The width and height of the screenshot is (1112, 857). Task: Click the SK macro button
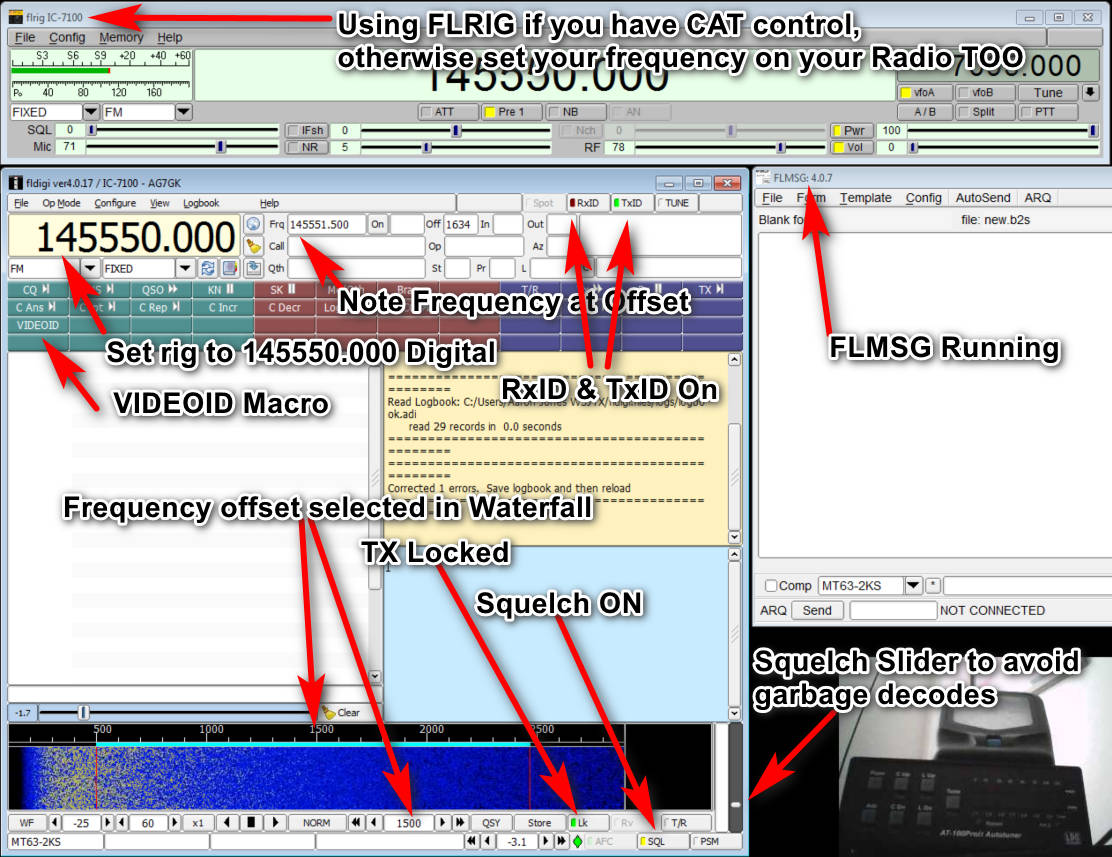[284, 289]
